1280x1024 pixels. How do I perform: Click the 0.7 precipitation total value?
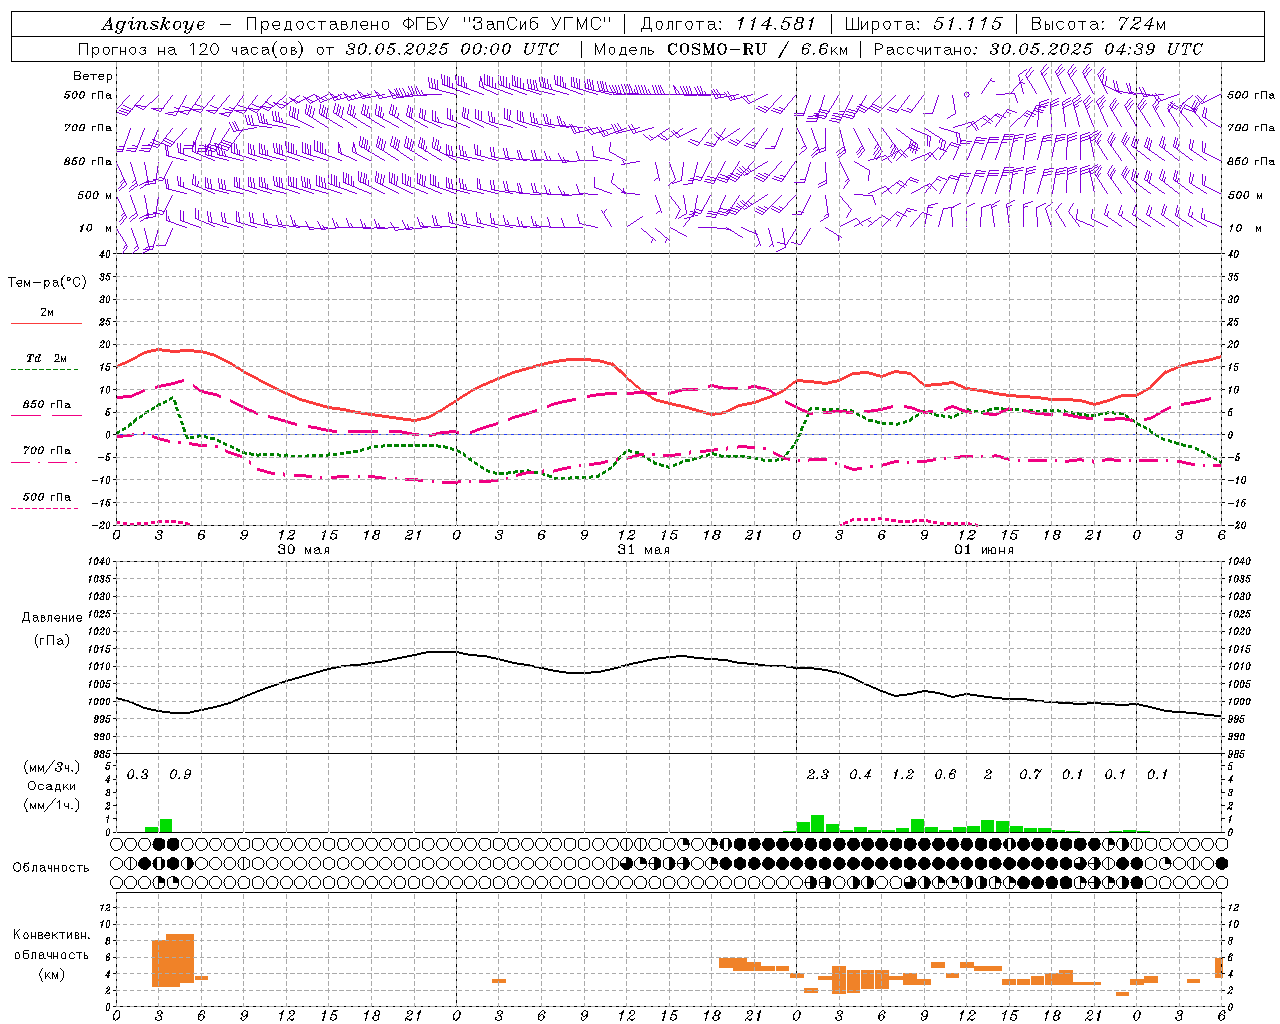pos(1030,775)
